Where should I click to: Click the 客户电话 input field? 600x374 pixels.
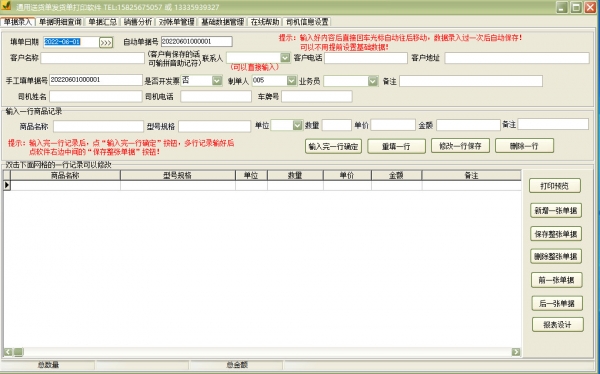[366, 58]
